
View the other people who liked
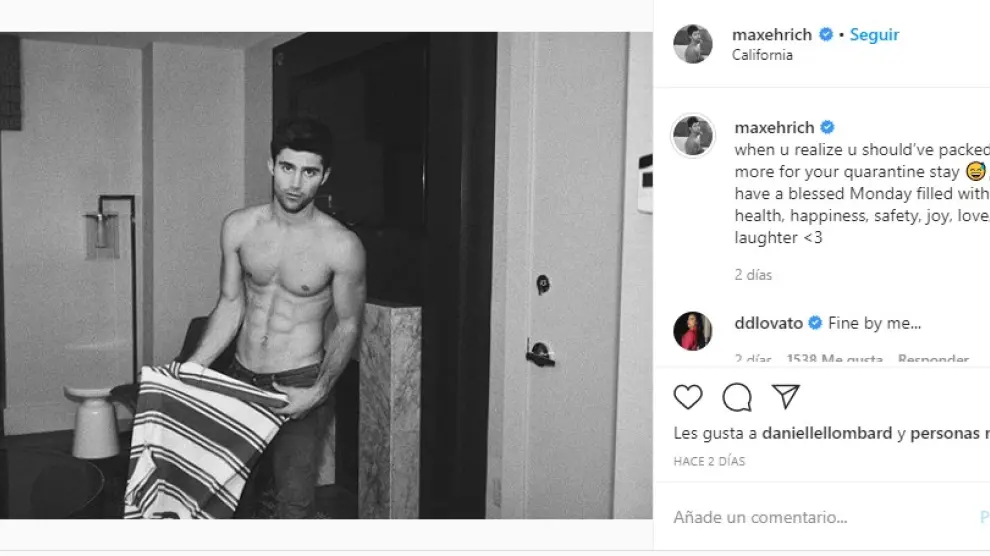pos(949,433)
